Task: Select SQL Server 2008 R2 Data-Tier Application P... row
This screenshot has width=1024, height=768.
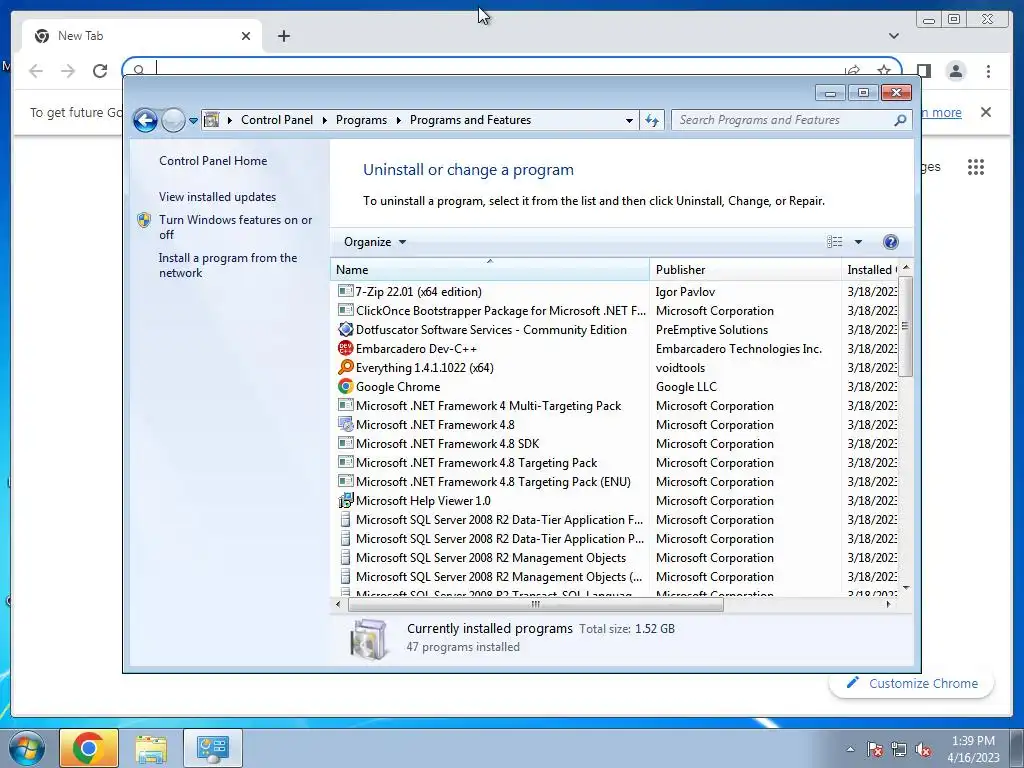Action: point(614,539)
